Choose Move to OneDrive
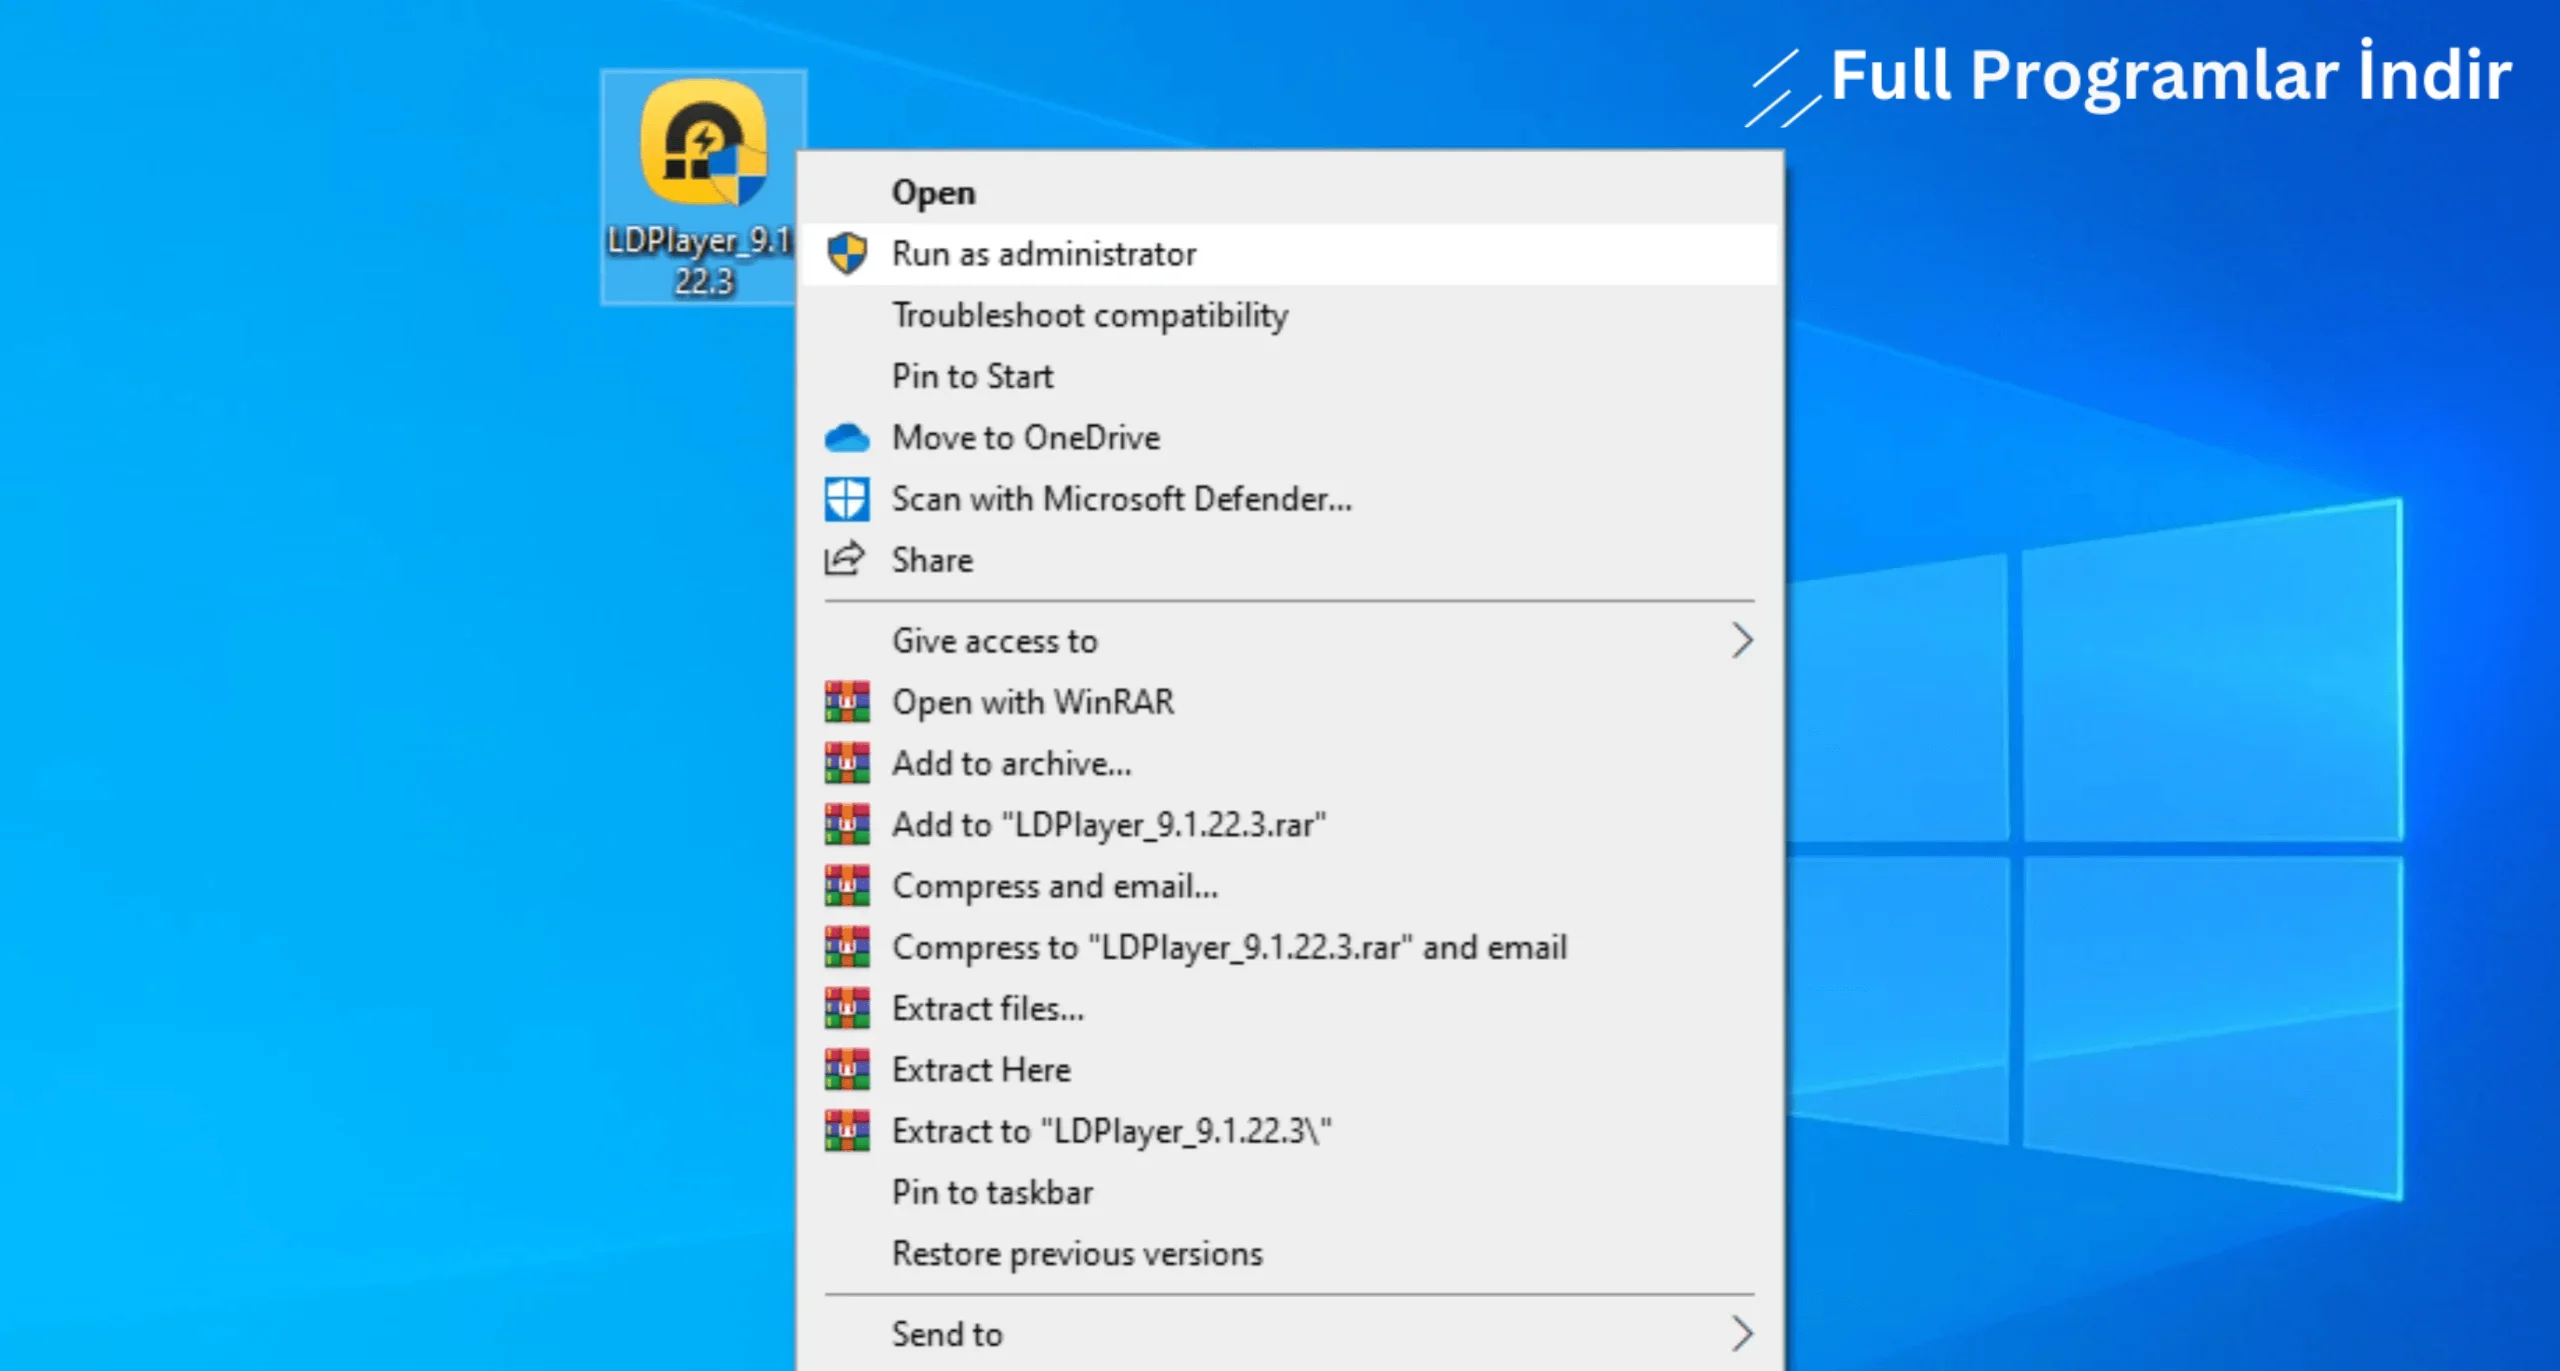Screen dimensions: 2560x1371 click(1290, 438)
